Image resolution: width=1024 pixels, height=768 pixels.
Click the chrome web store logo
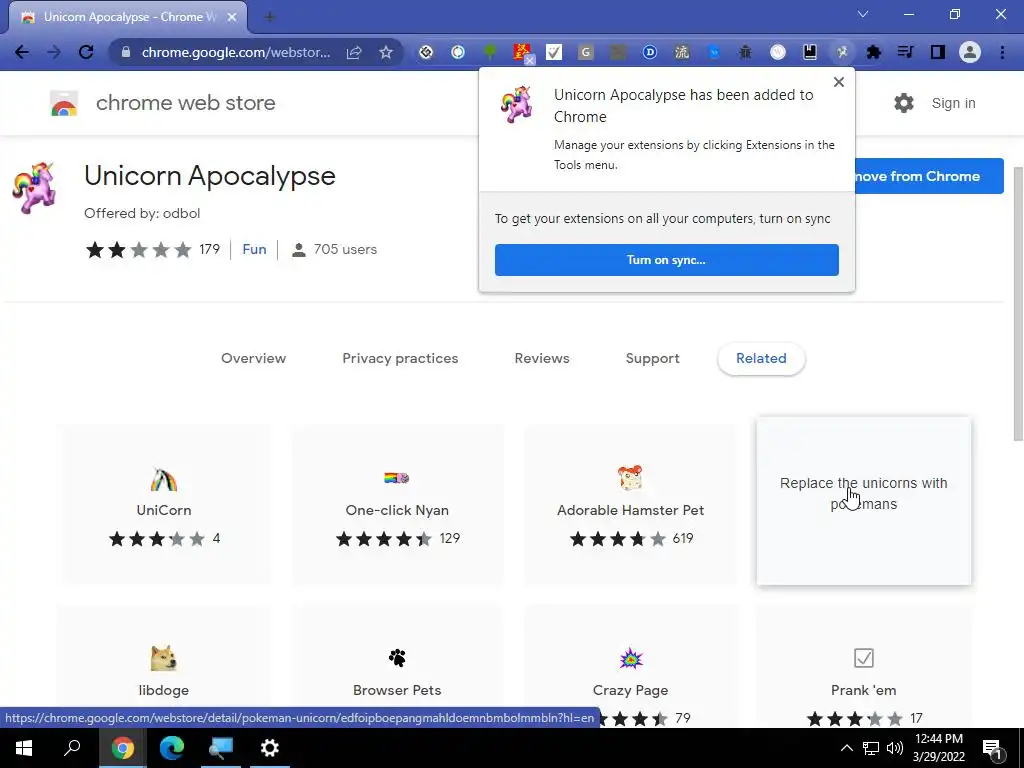[x=64, y=103]
